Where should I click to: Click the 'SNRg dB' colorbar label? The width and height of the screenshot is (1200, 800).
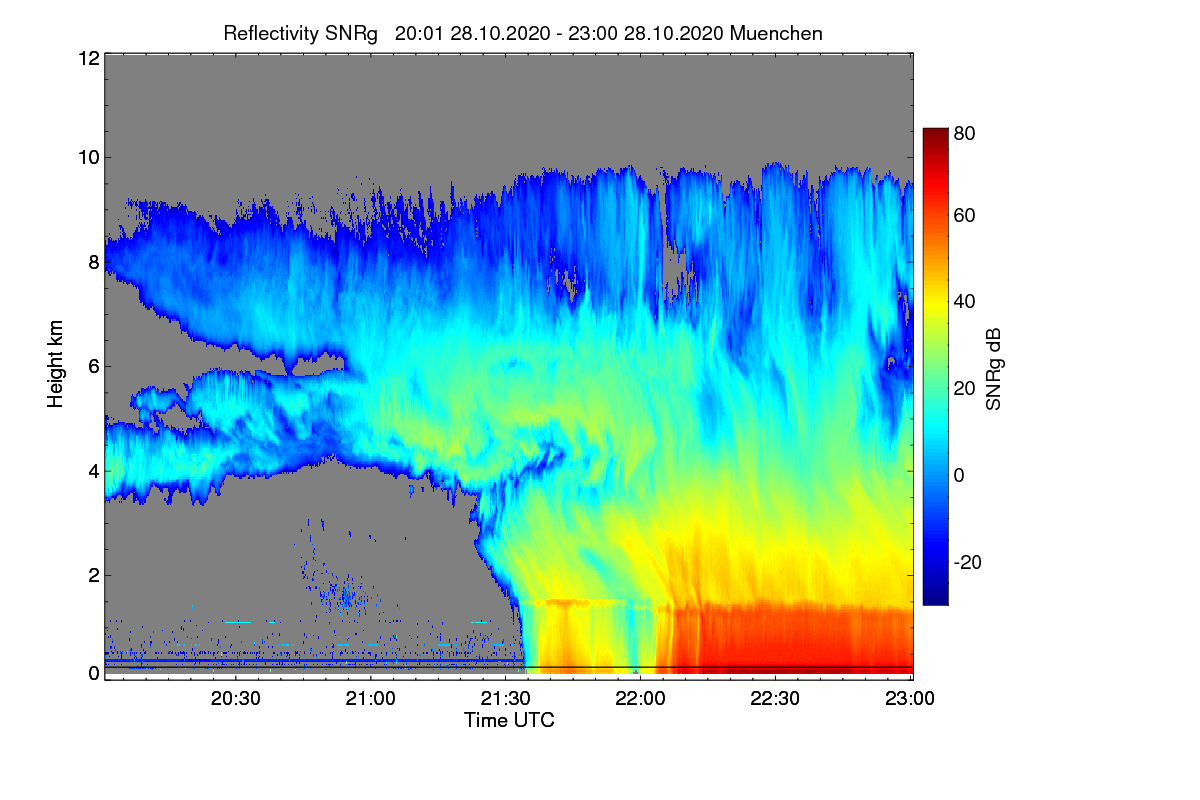(x=994, y=370)
